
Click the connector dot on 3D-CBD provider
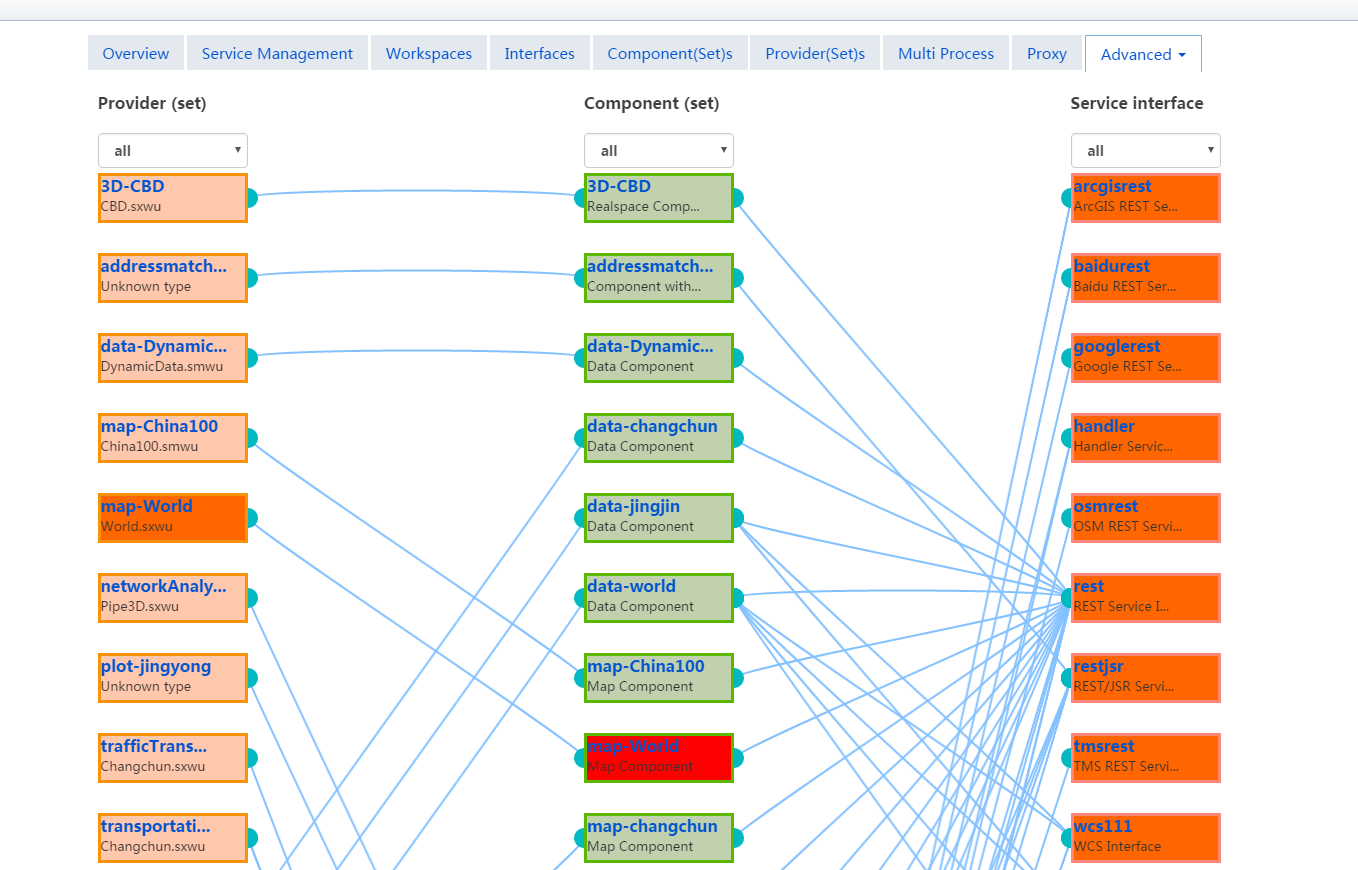point(249,198)
